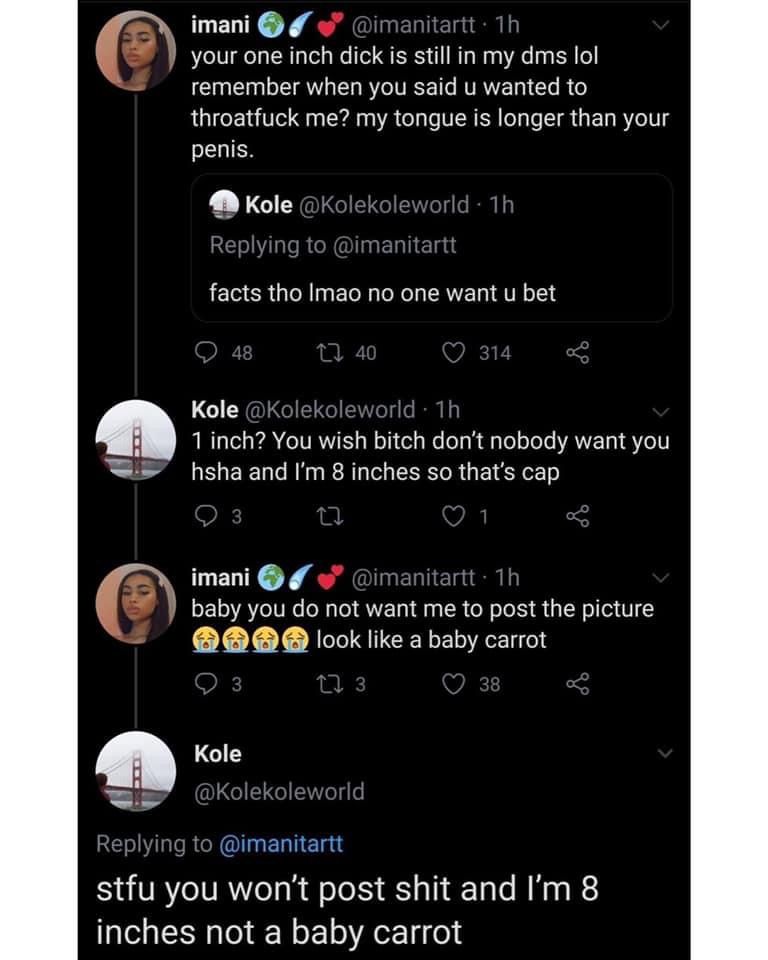This screenshot has width=768, height=960.
Task: Retweet Kole's '1 inch?' tweet
Action: click(329, 517)
